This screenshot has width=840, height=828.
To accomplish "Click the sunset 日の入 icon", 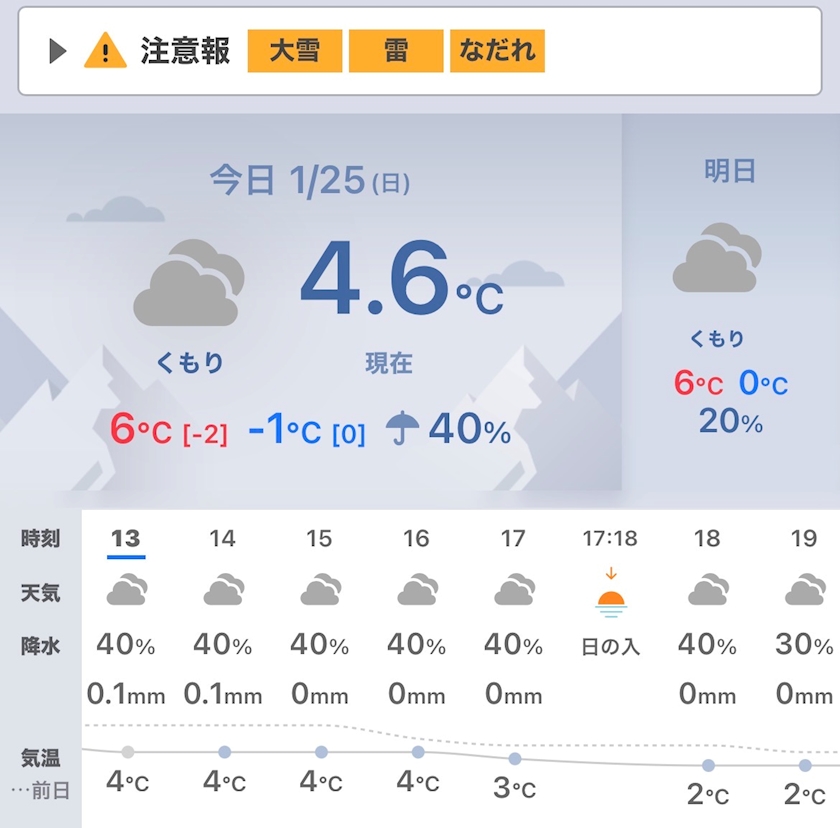I will 611,594.
